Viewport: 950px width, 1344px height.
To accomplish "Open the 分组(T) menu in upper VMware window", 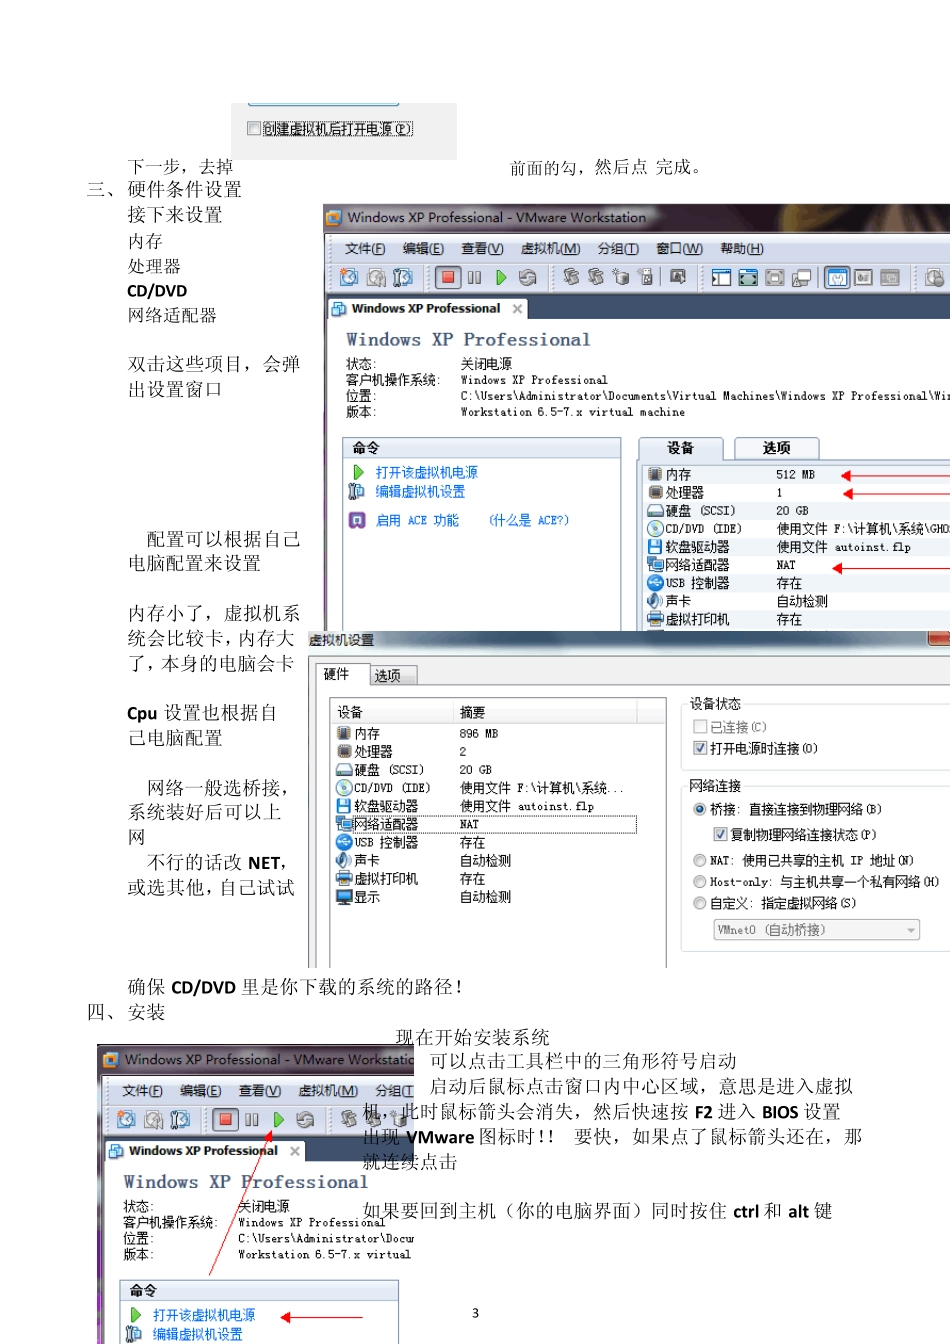I will pyautogui.click(x=618, y=248).
